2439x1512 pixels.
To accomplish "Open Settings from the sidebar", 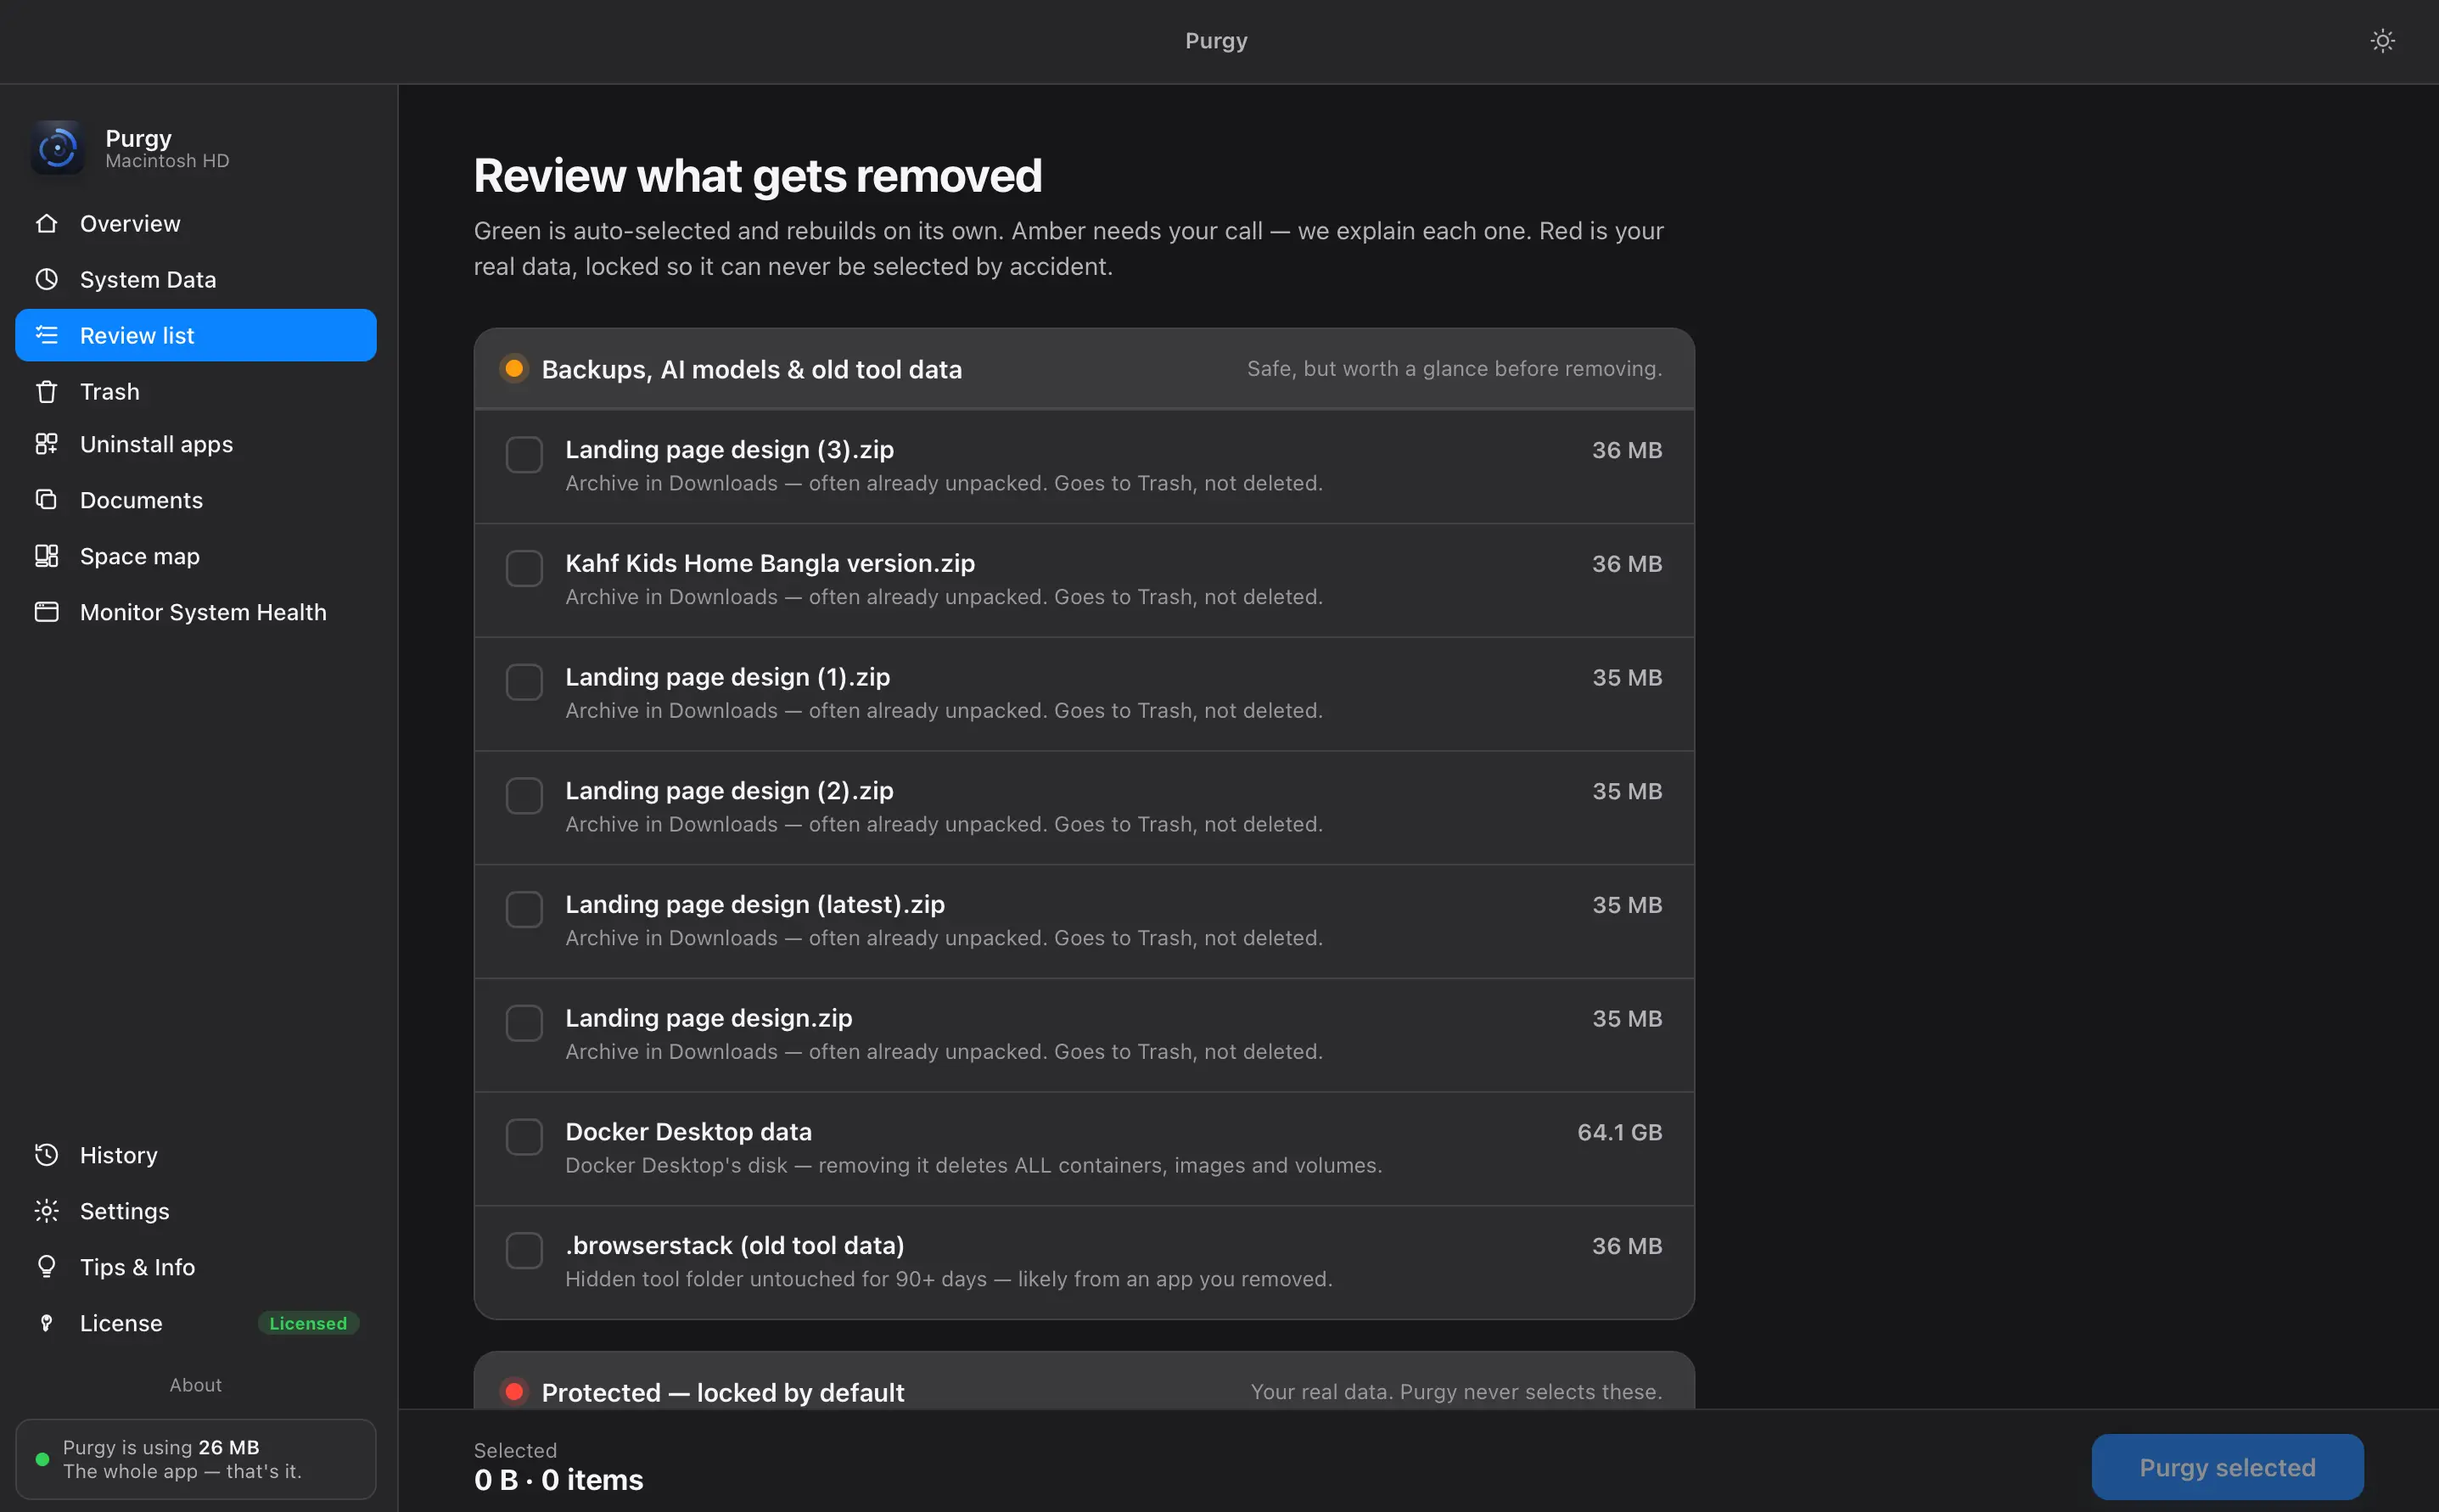I will point(196,1211).
